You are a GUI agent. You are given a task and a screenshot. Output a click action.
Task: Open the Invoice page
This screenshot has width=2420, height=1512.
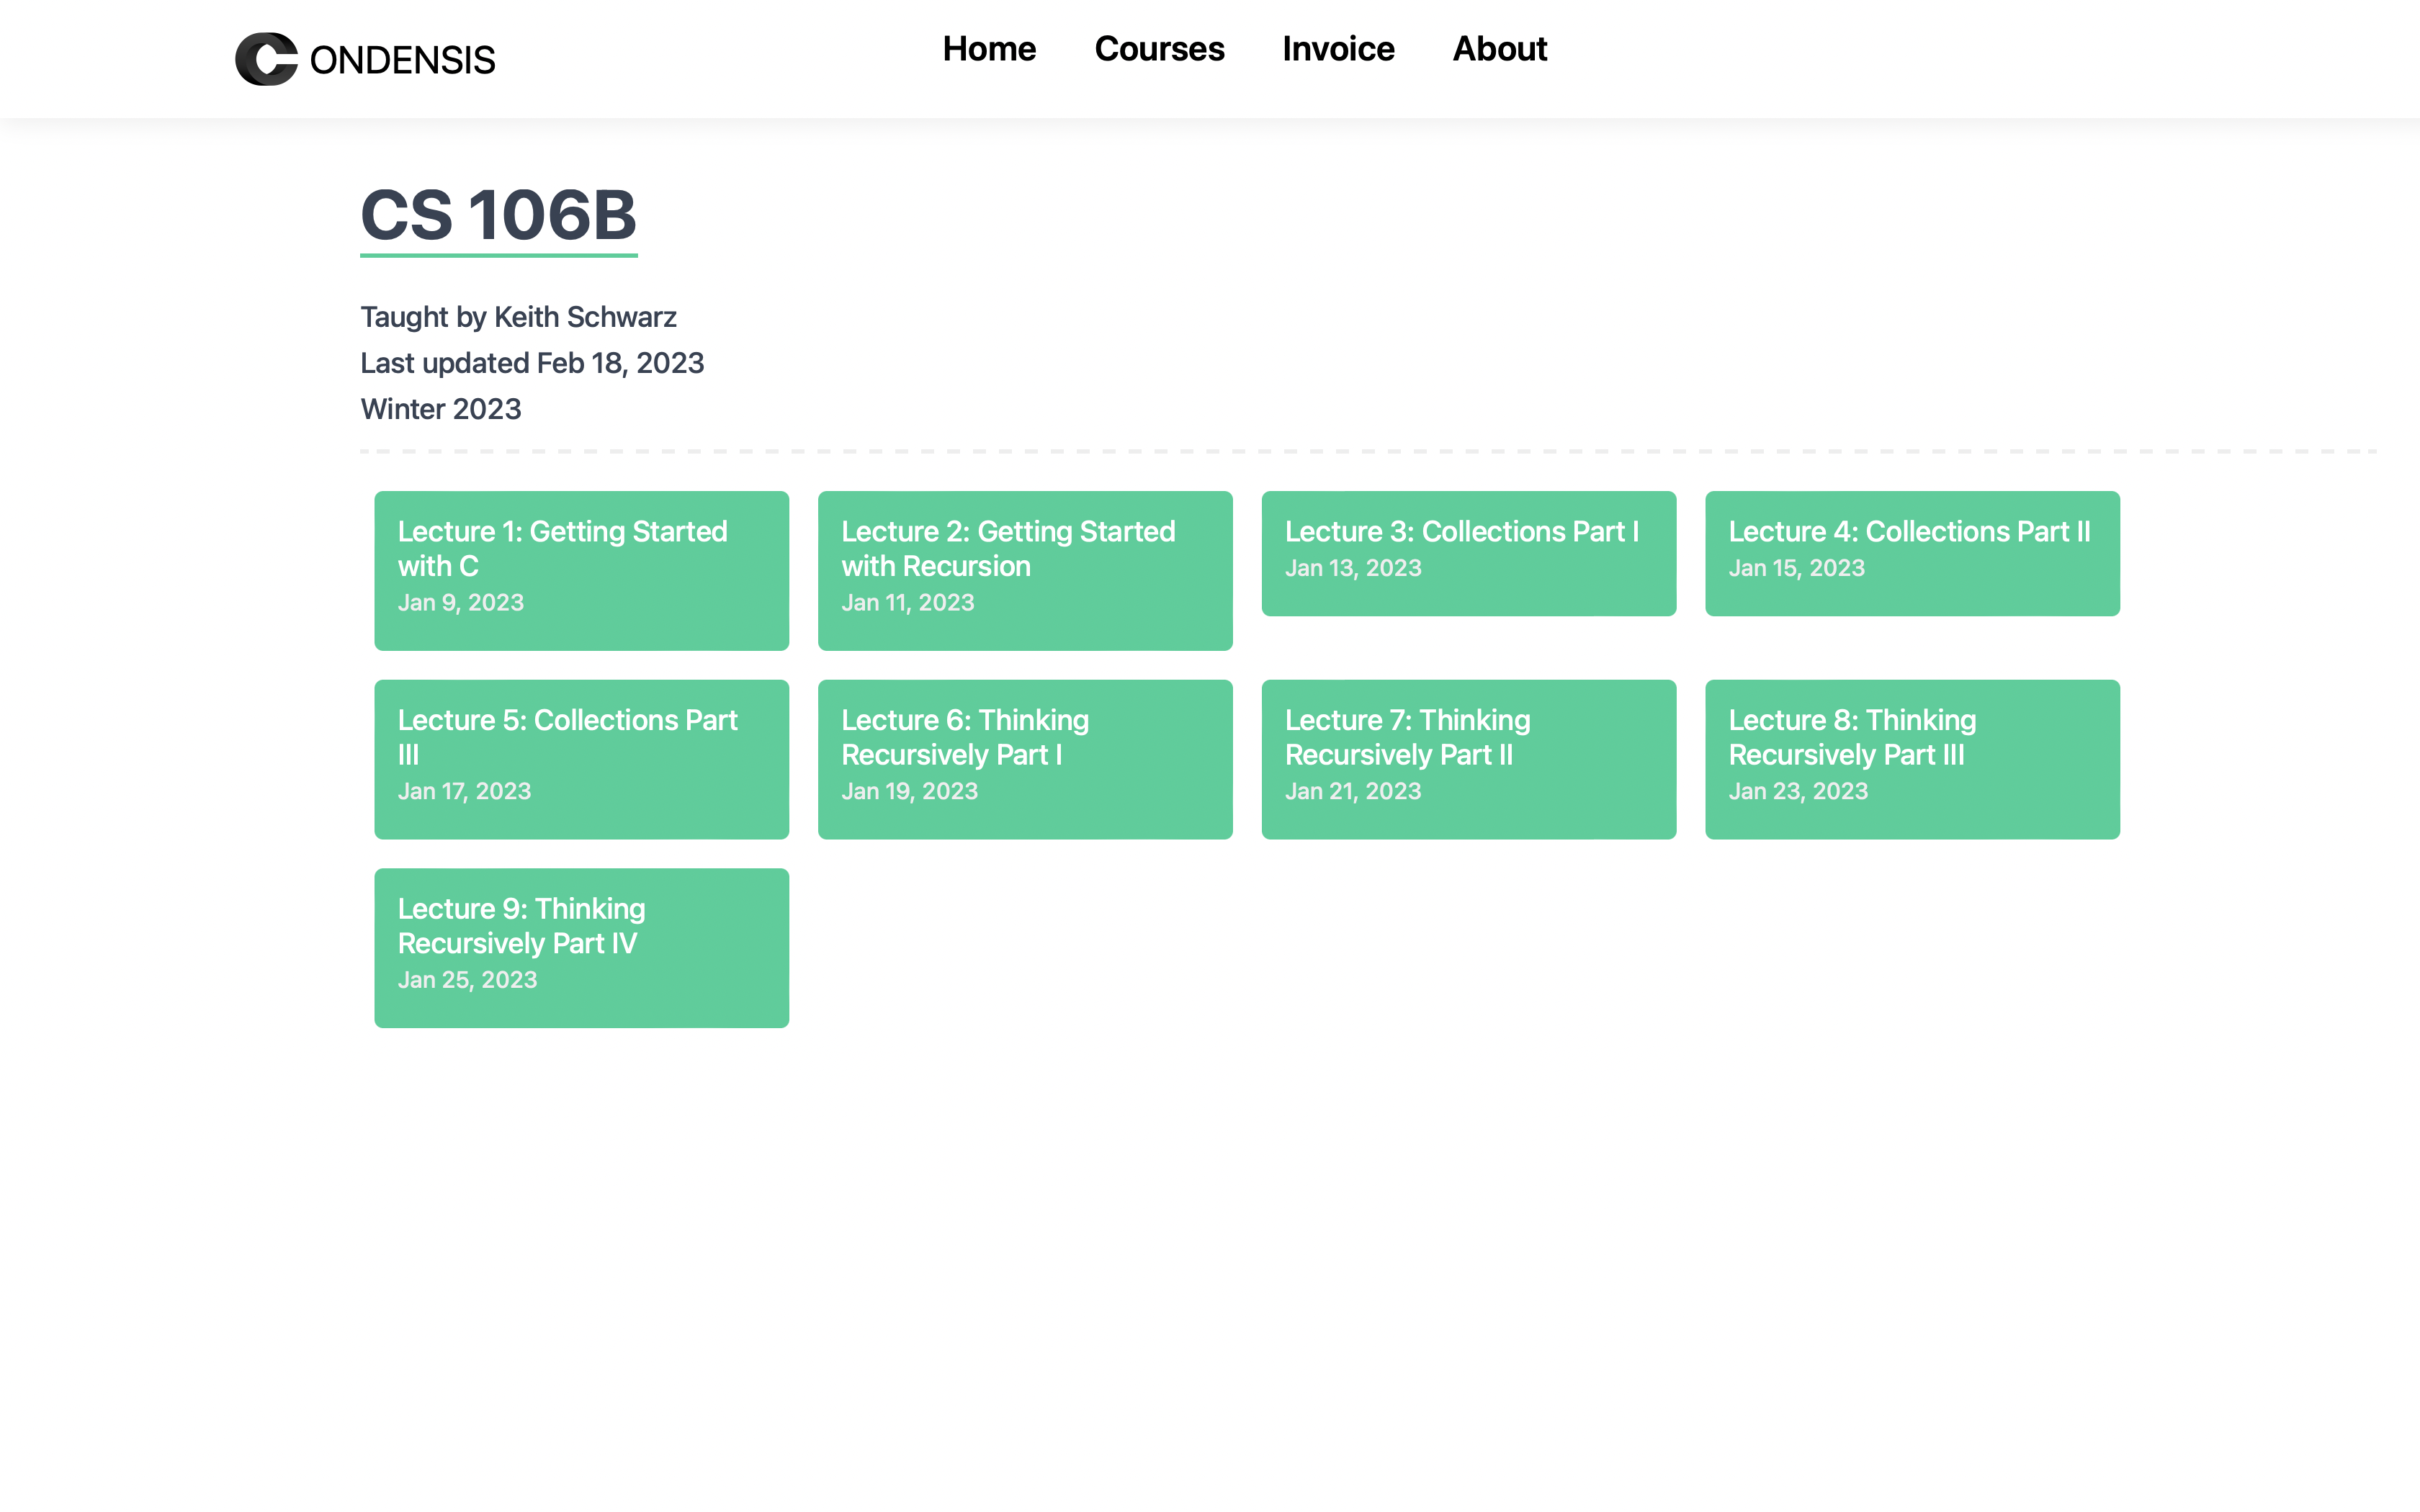1338,49
